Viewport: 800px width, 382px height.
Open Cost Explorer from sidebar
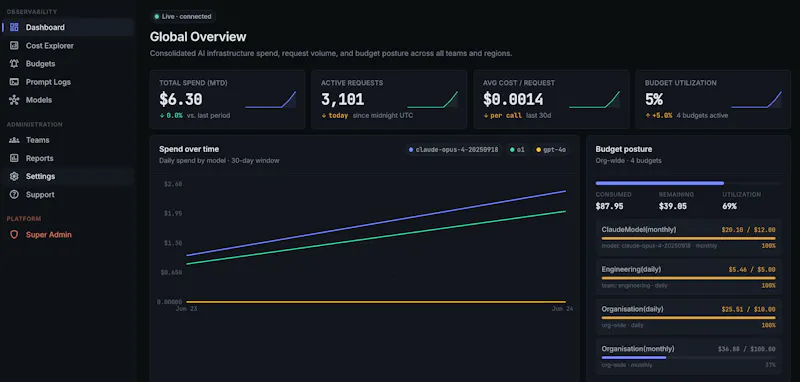pyautogui.click(x=68, y=46)
